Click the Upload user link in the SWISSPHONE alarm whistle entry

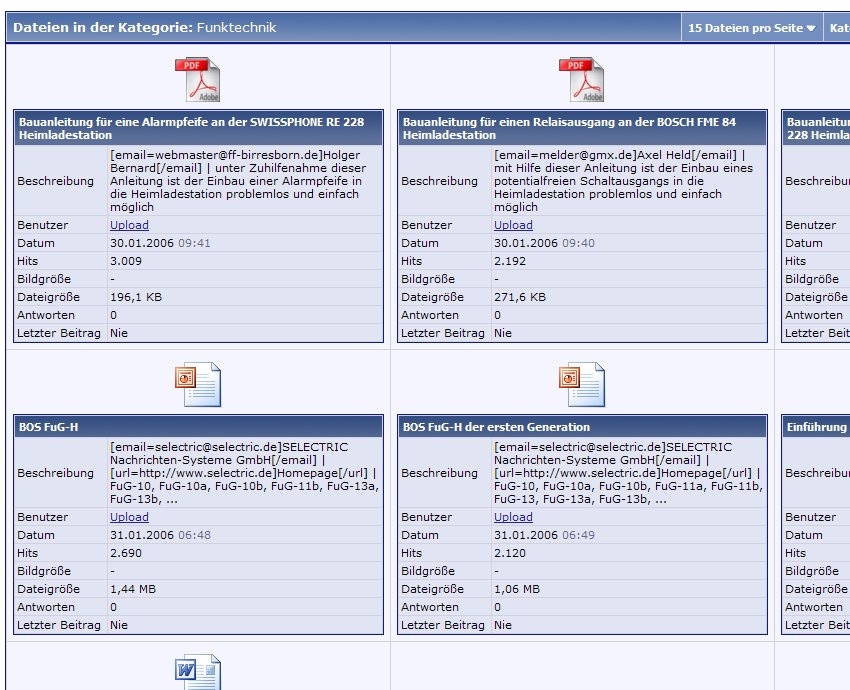tap(129, 225)
